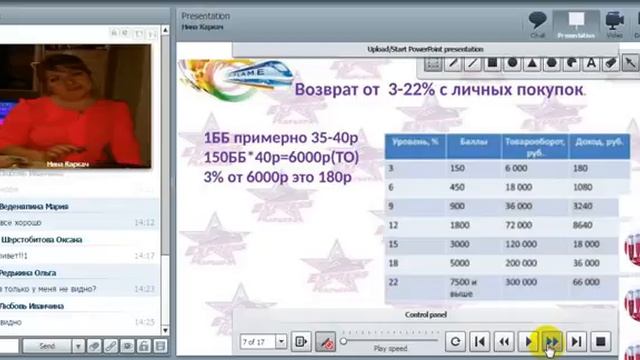Click the 'Доход, руб.' table header
Image resolution: width=640 pixels, height=360 pixels.
599,146
